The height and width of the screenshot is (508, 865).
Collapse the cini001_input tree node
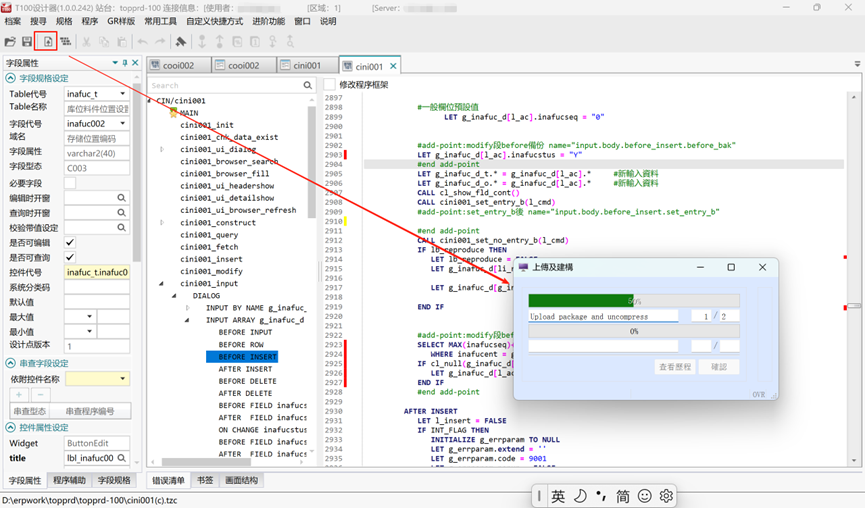coord(162,284)
